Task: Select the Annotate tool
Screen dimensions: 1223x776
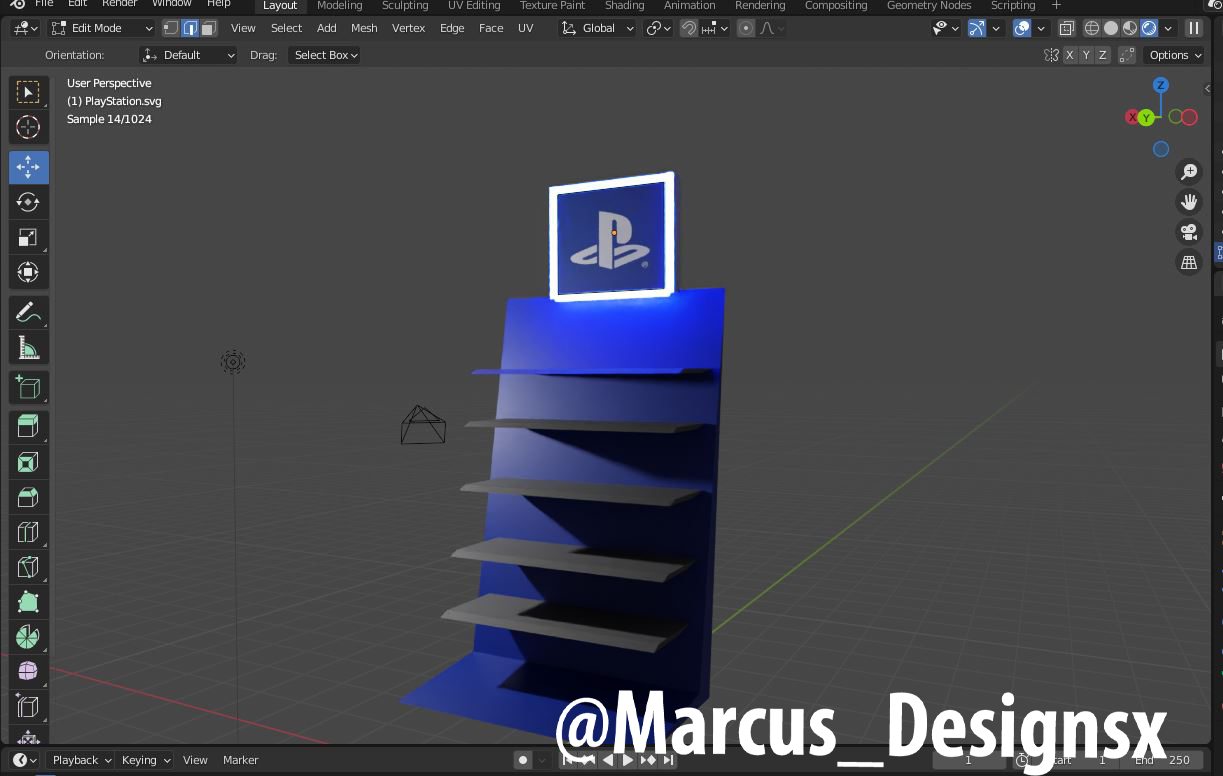Action: tap(28, 313)
